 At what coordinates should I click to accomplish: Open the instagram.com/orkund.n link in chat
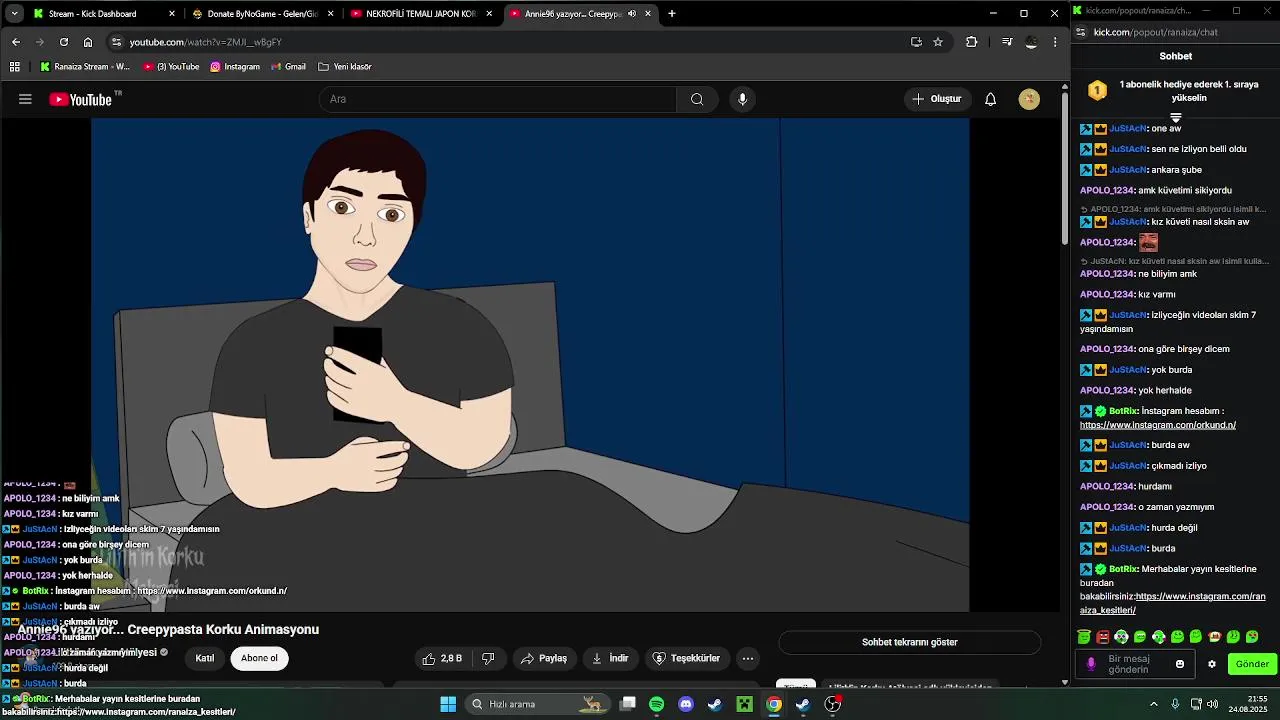(1158, 425)
